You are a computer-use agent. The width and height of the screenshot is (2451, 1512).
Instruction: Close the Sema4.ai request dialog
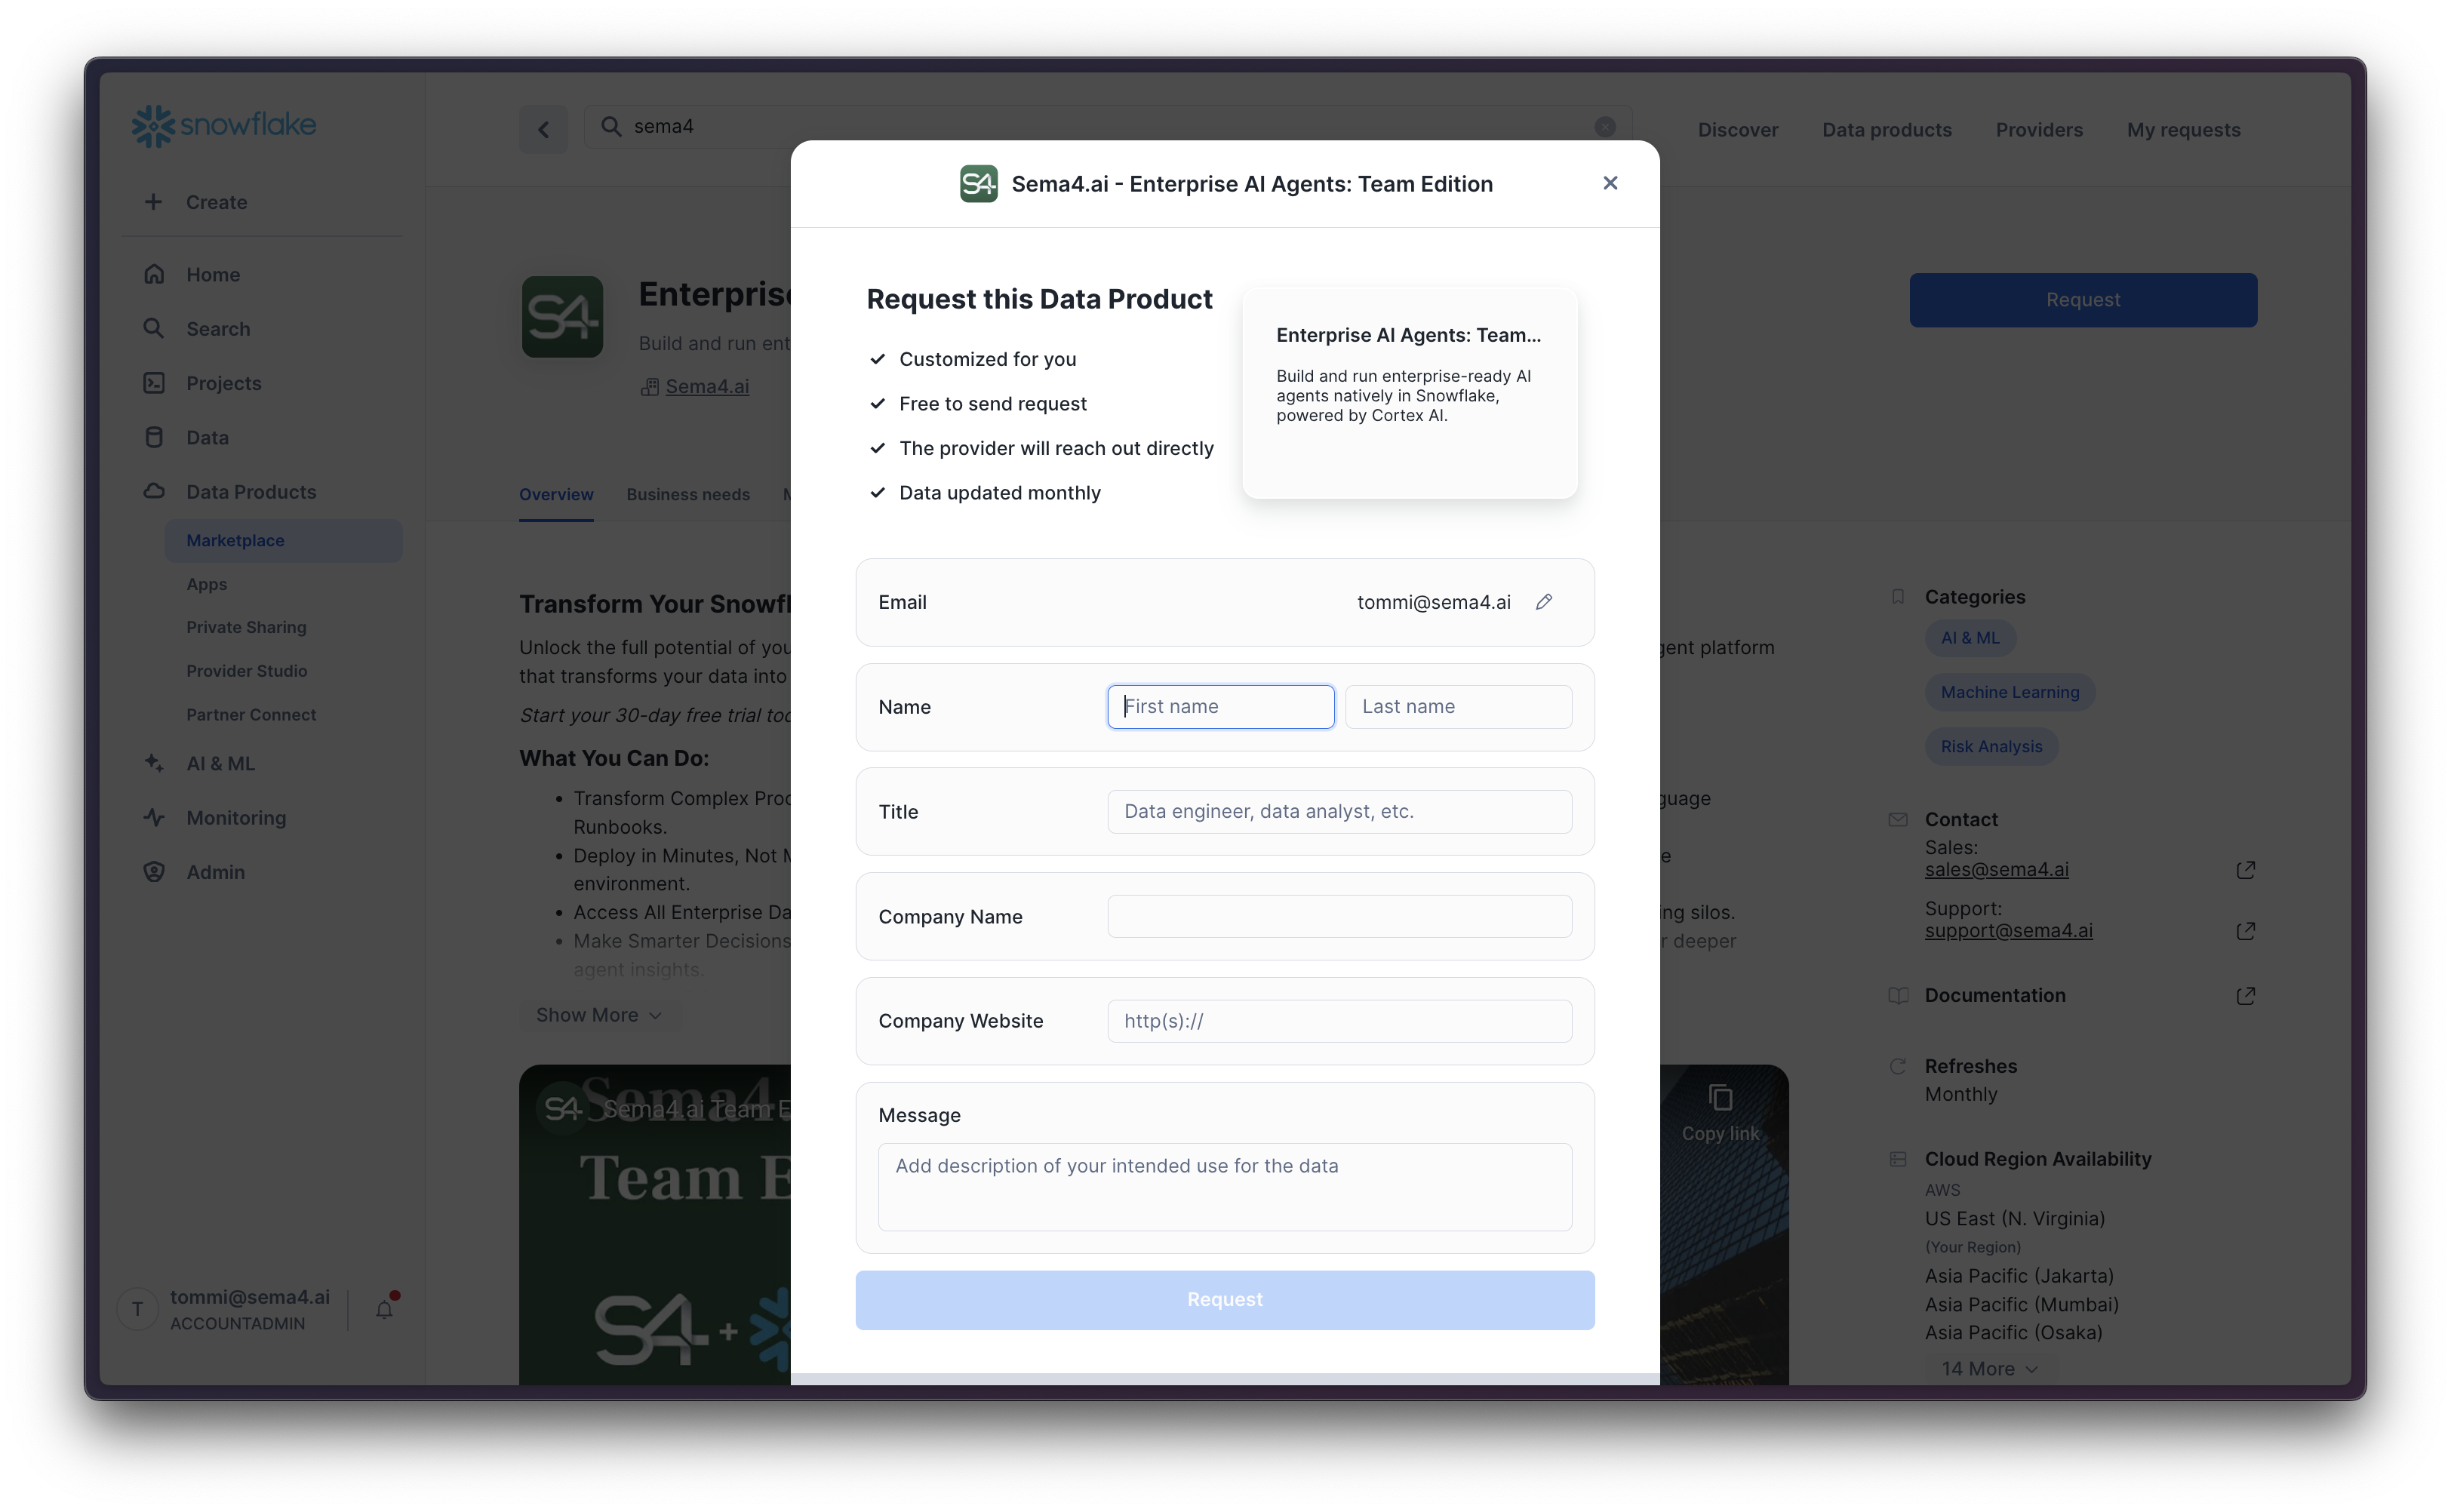tap(1609, 183)
